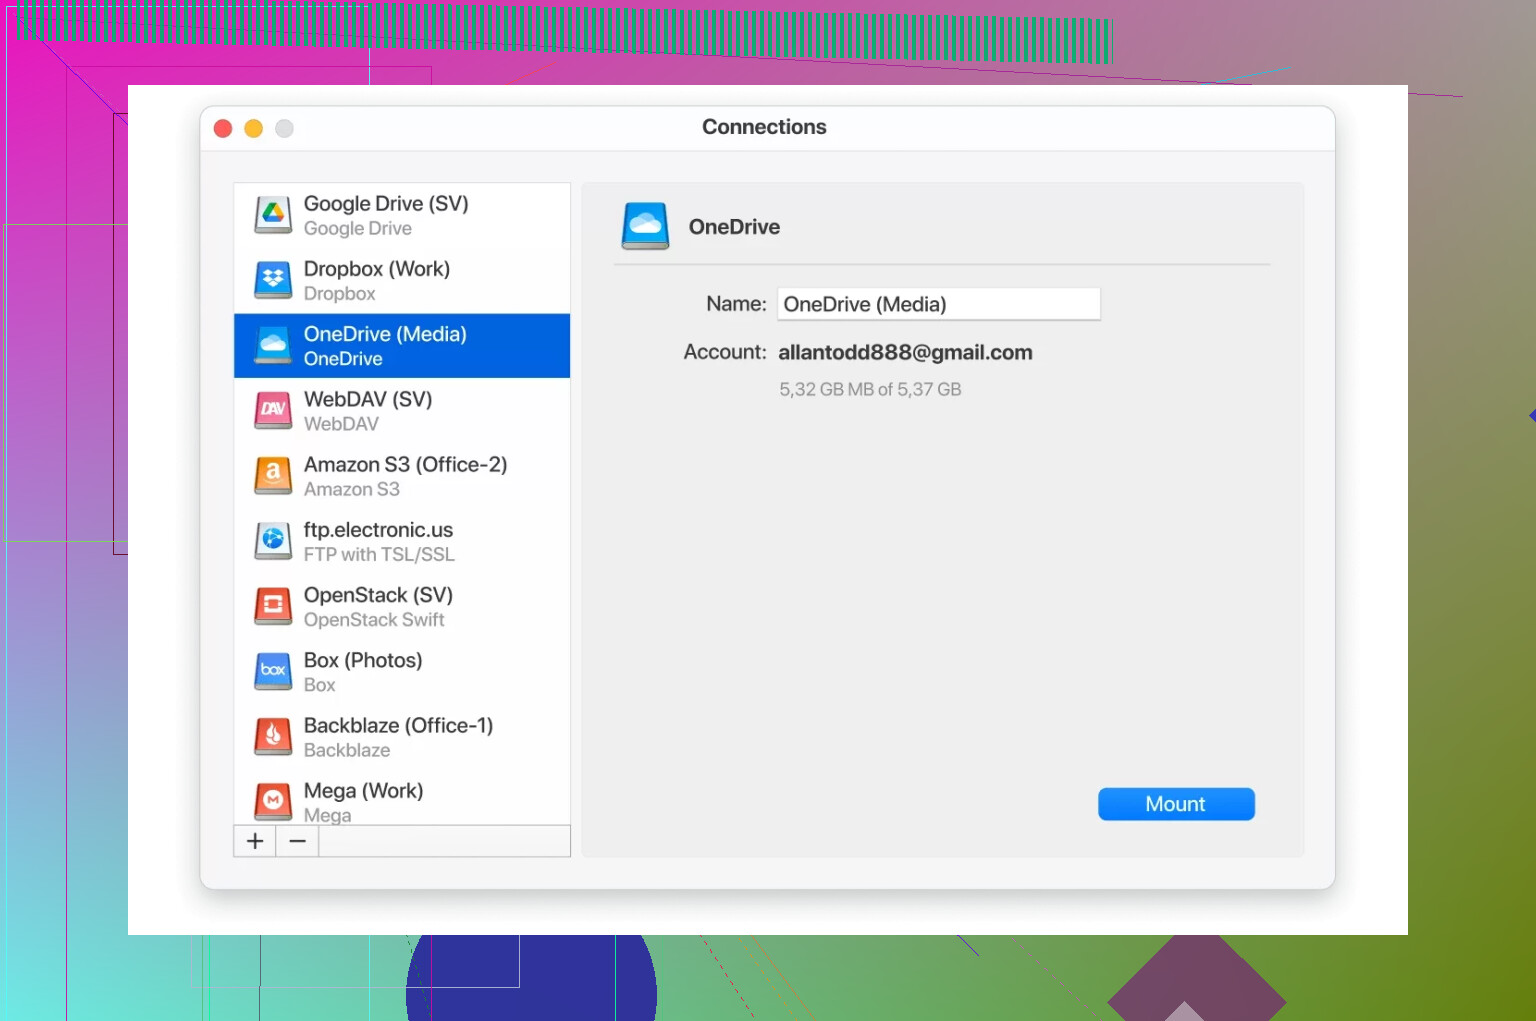Close the Connections window with red button
This screenshot has height=1021, width=1536.
[x=223, y=128]
